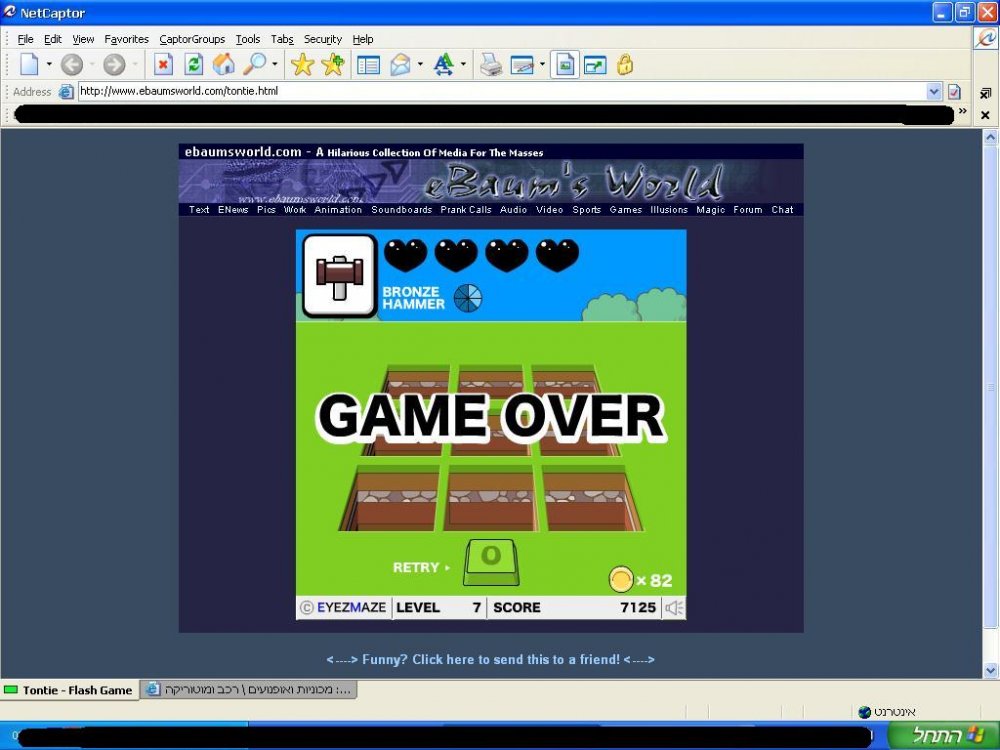Mute the game sound speaker
Image resolution: width=1000 pixels, height=750 pixels.
[674, 608]
